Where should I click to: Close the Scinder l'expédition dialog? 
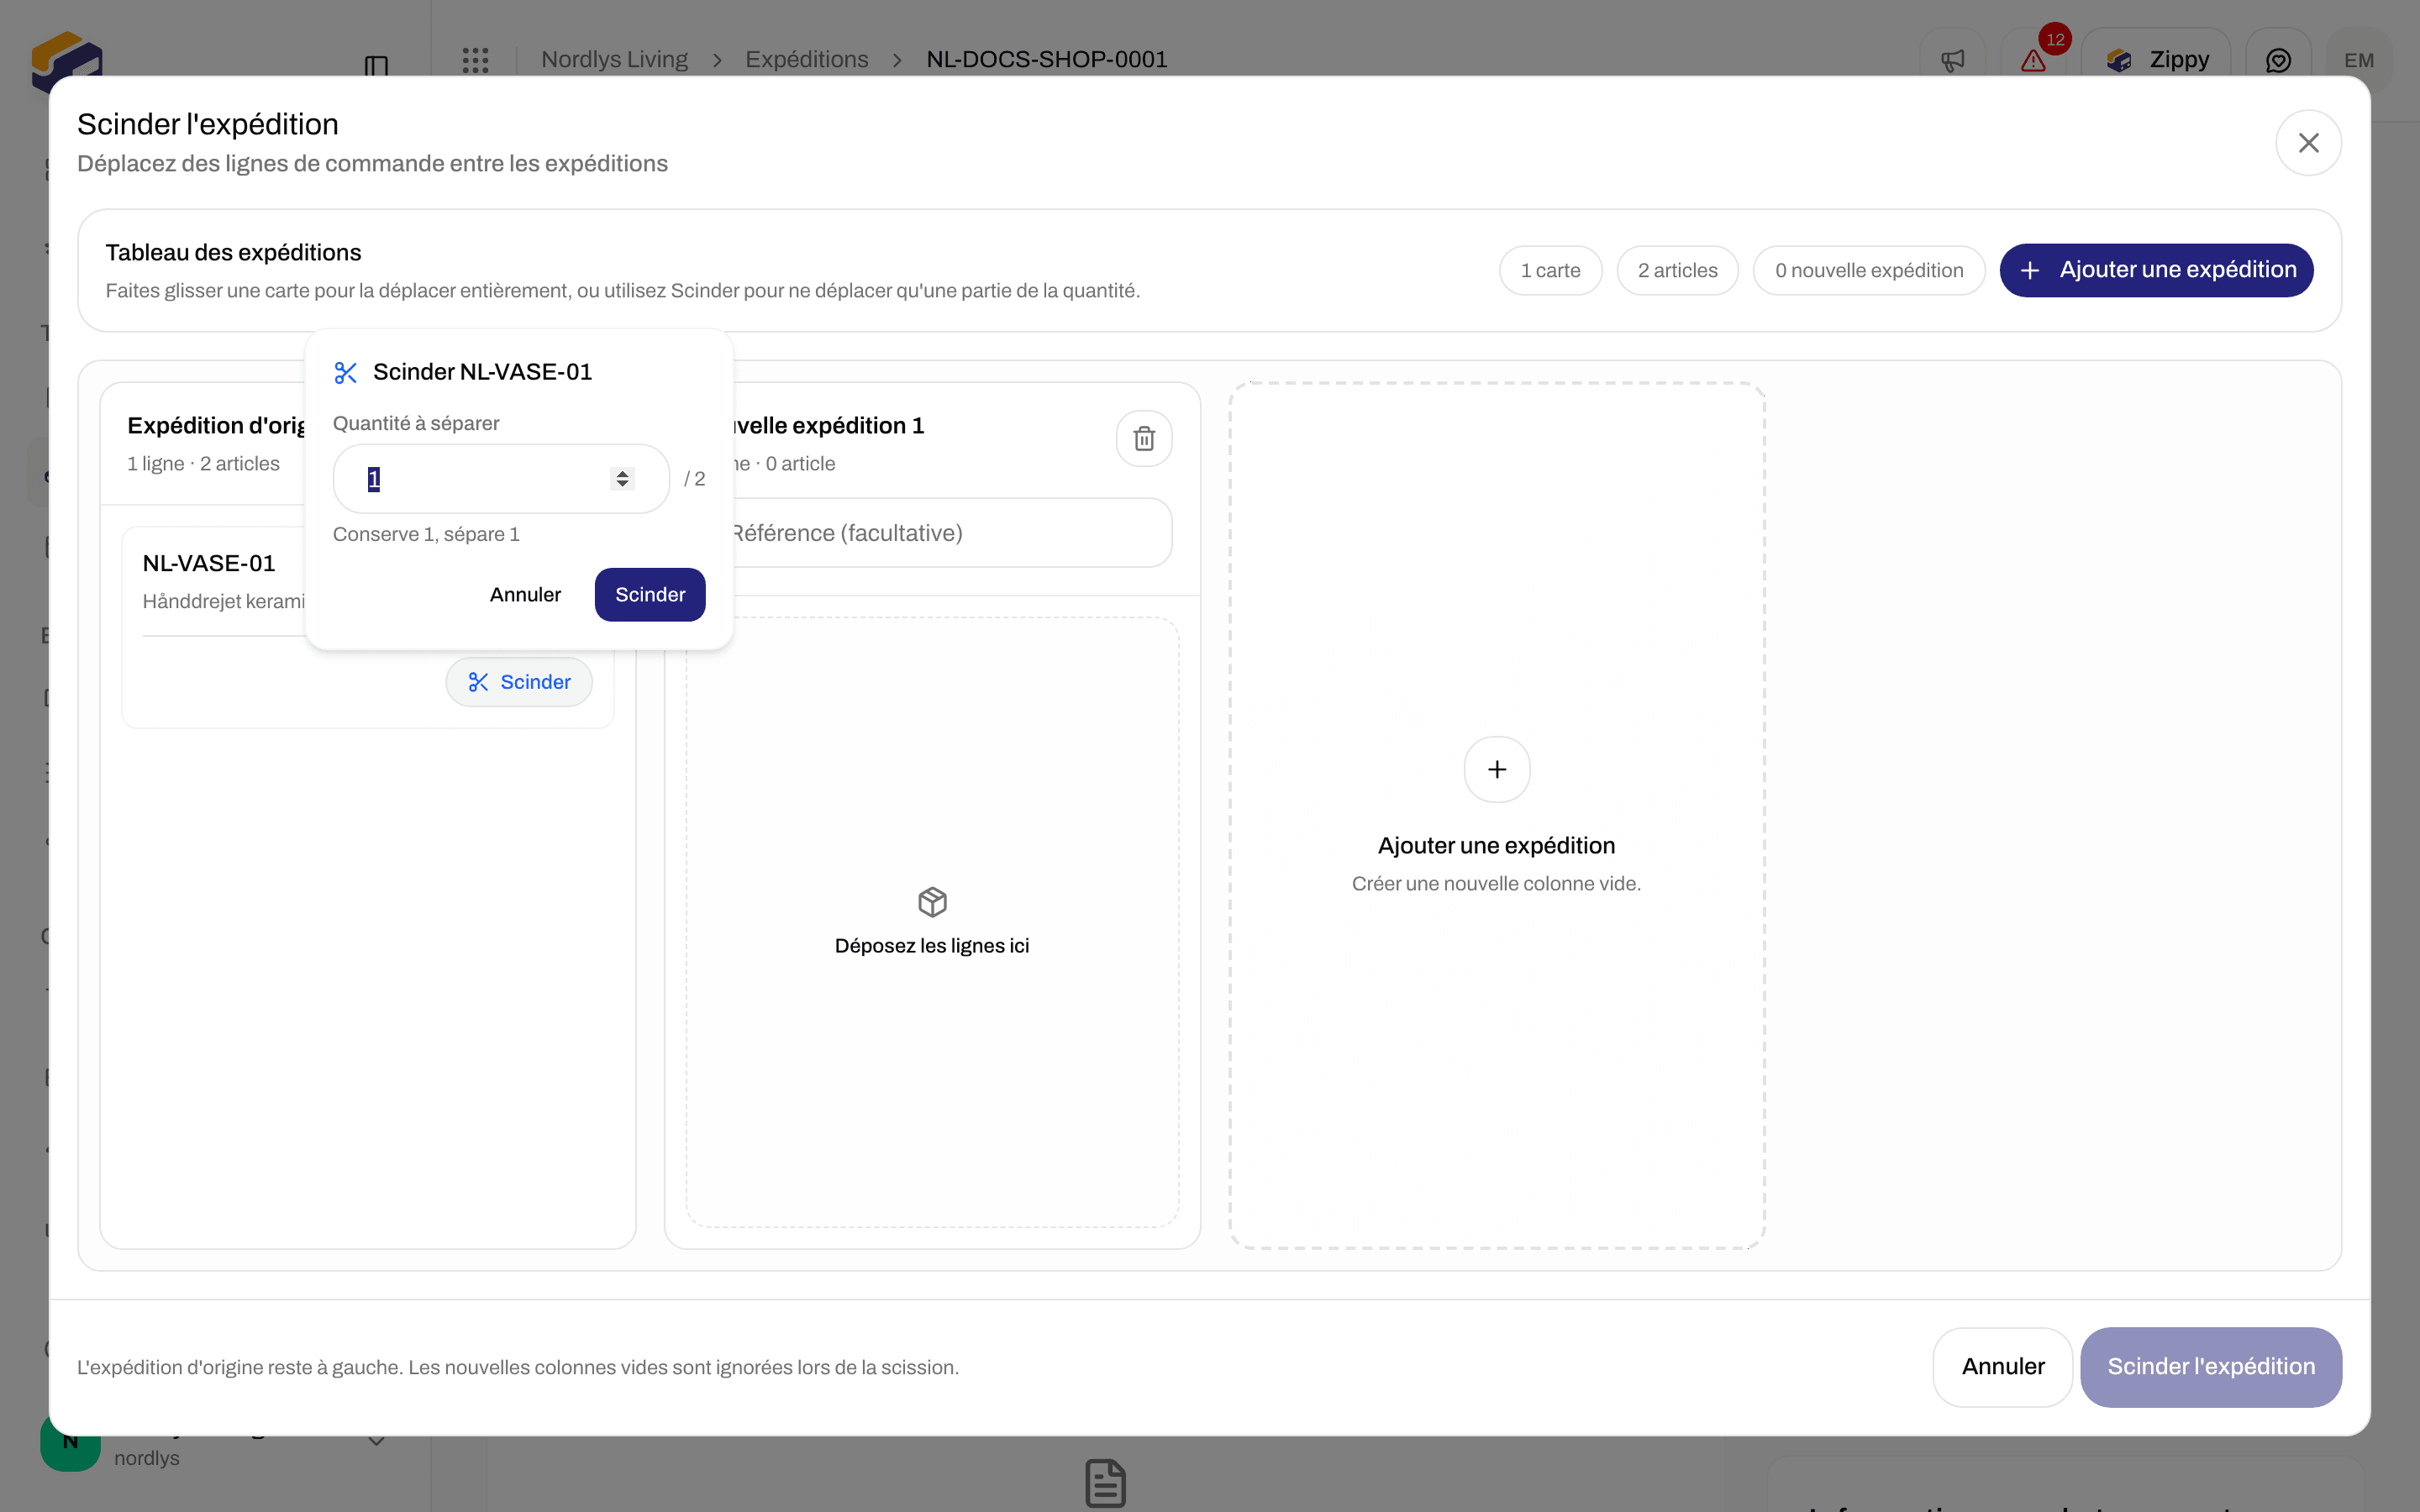pyautogui.click(x=2308, y=143)
